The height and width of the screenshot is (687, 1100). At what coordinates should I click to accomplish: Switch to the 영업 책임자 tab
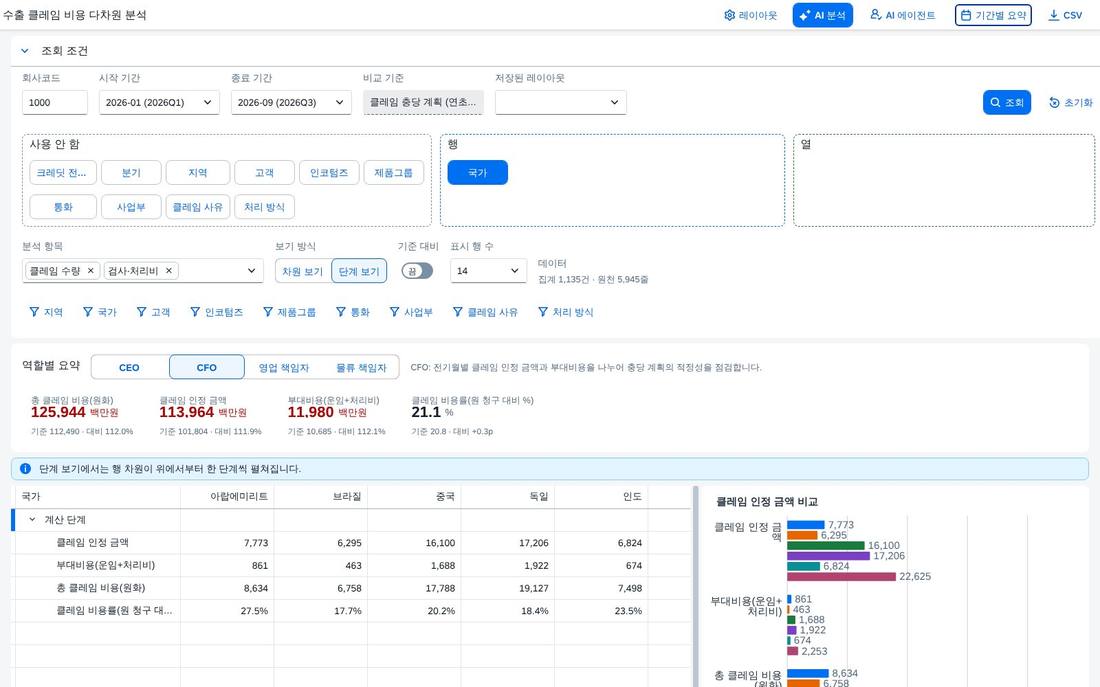283,367
